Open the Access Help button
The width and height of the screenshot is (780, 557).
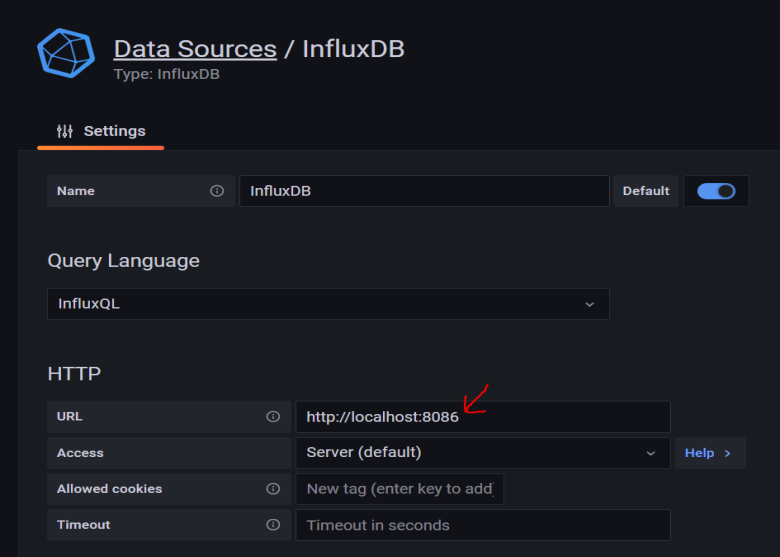(710, 453)
